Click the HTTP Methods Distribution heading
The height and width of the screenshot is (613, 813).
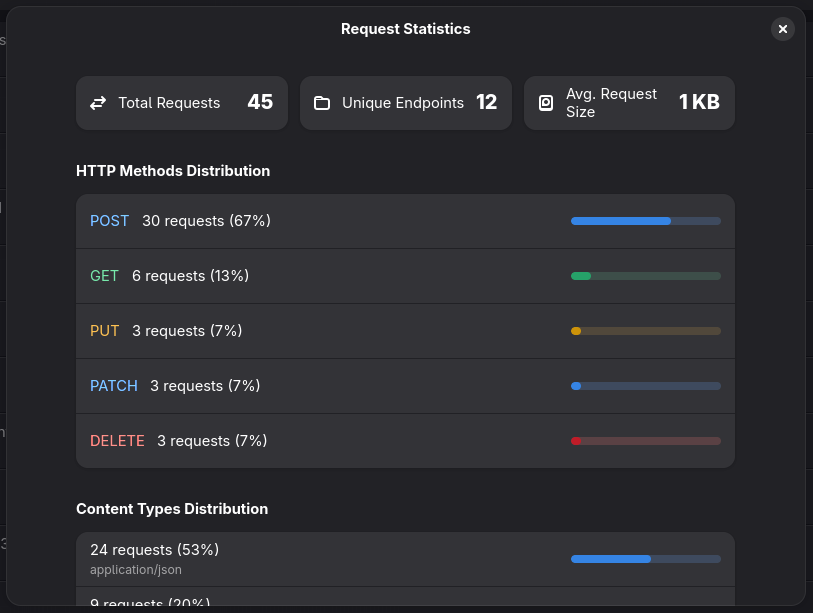(x=173, y=171)
